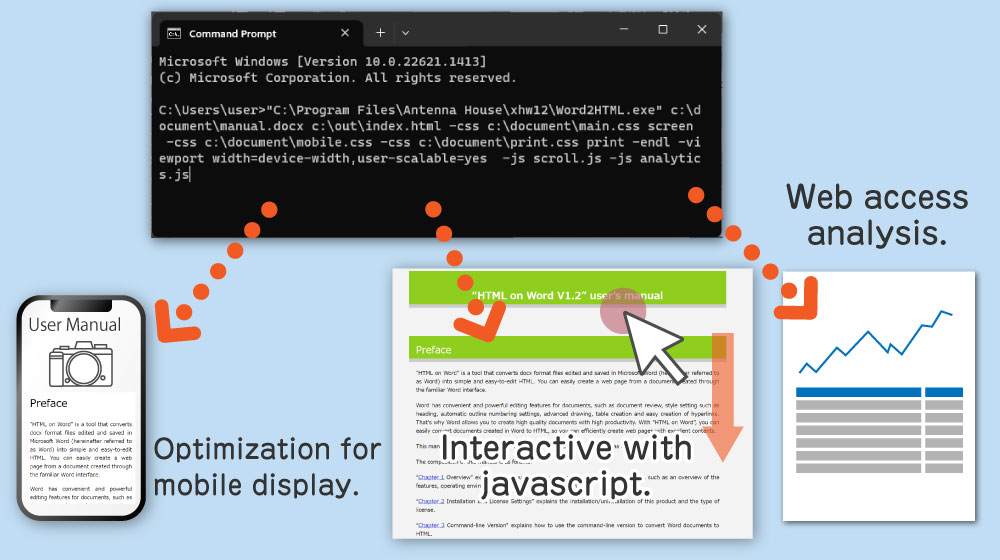This screenshot has height=560, width=1000.
Task: Click the blue line chart in analytics report
Action: (x=875, y=343)
